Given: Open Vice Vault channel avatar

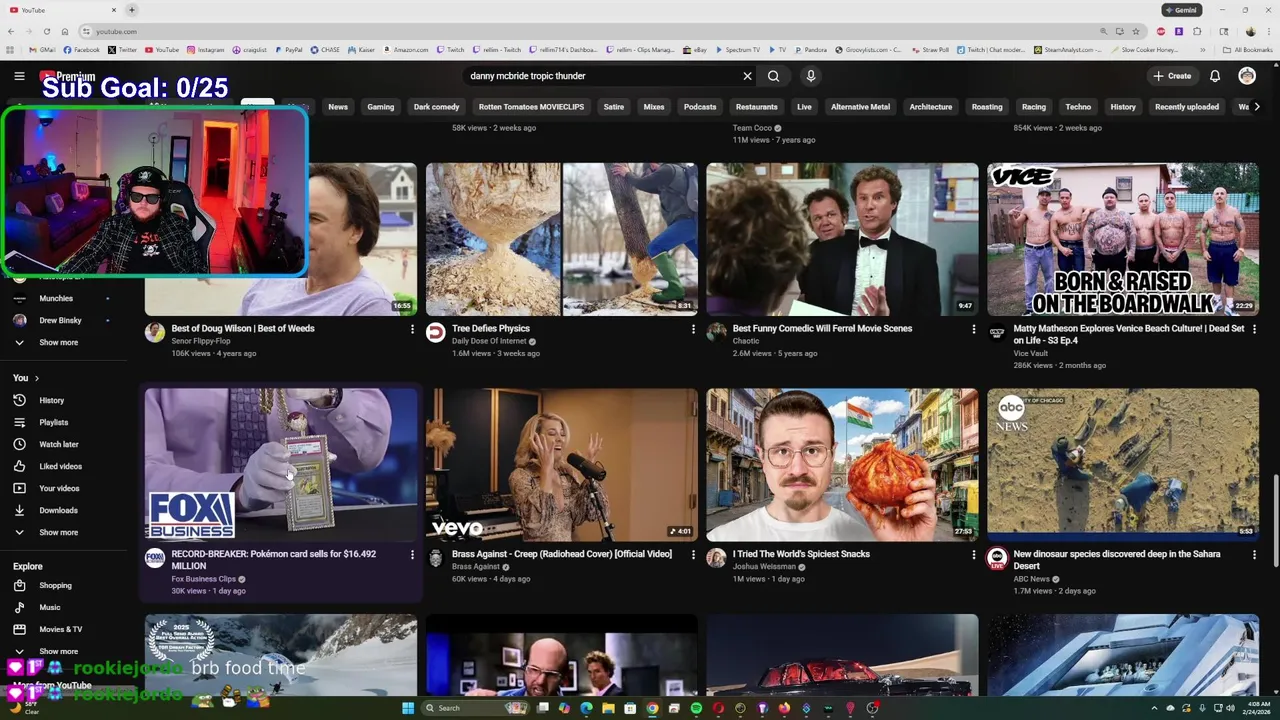Looking at the screenshot, I should pyautogui.click(x=997, y=333).
